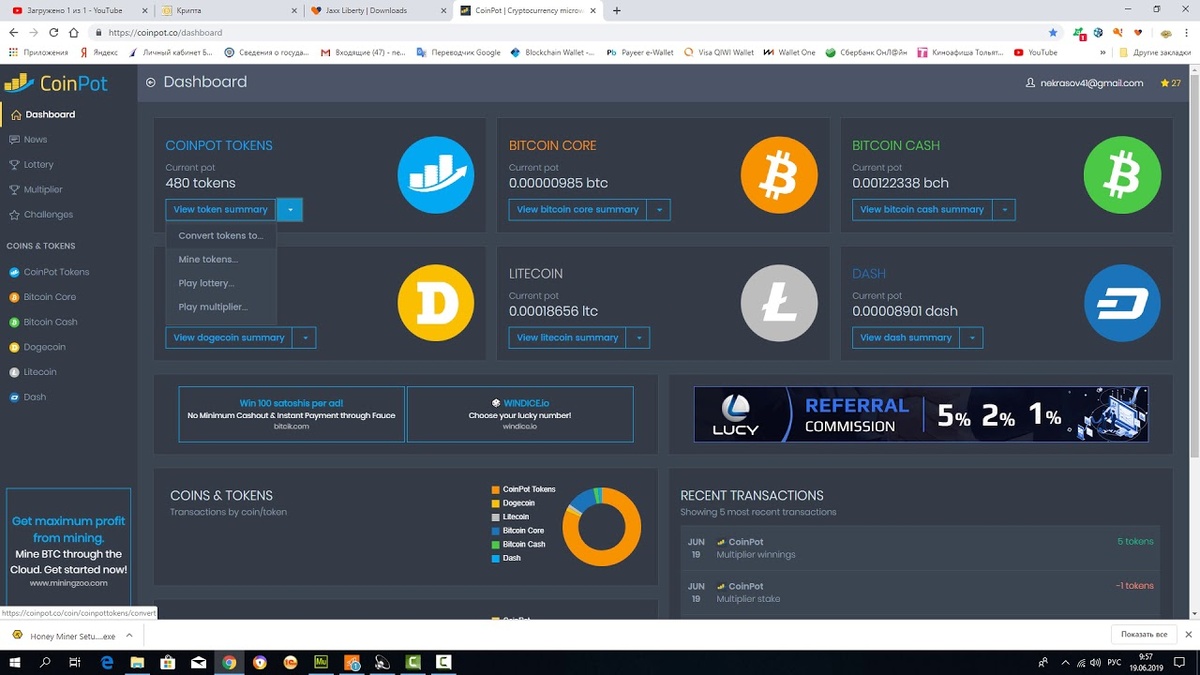1200x675 pixels.
Task: Open the account menu nekrasov41@gmail.com
Action: [x=1085, y=83]
